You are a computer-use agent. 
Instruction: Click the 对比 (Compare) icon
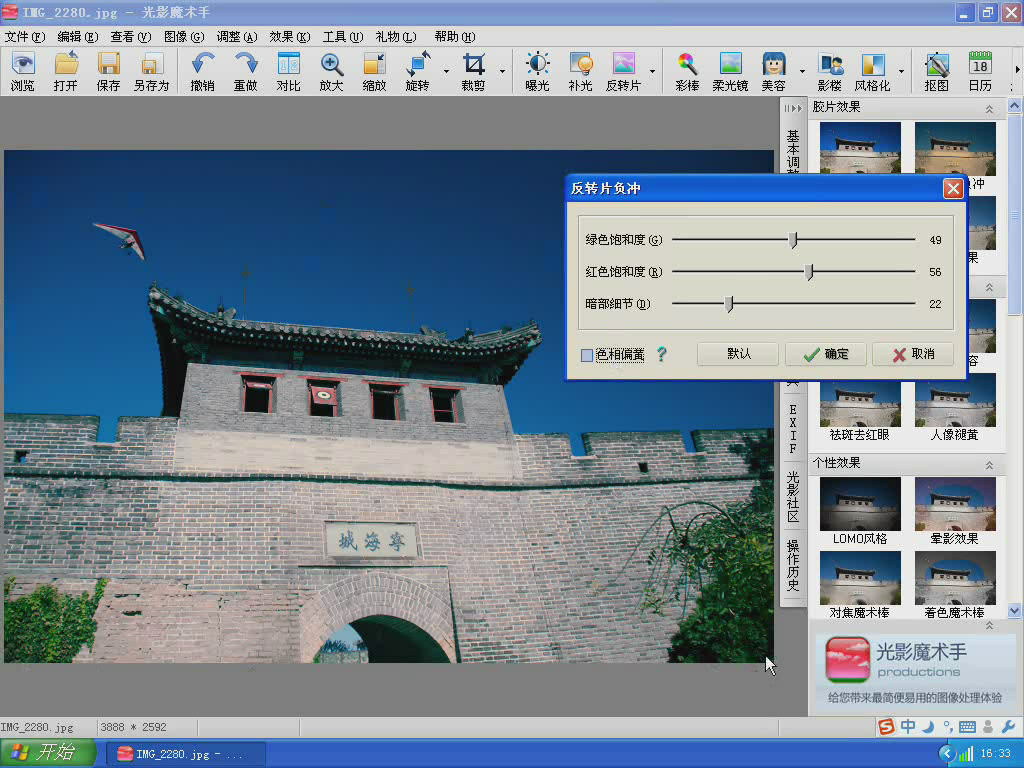click(288, 71)
